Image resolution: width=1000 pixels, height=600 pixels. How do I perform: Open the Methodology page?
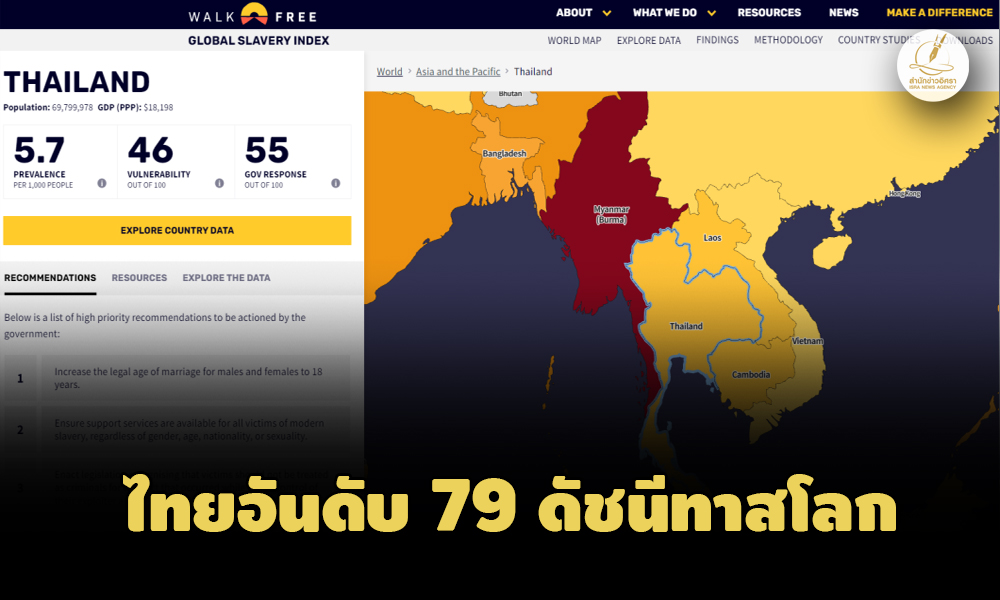pos(788,40)
